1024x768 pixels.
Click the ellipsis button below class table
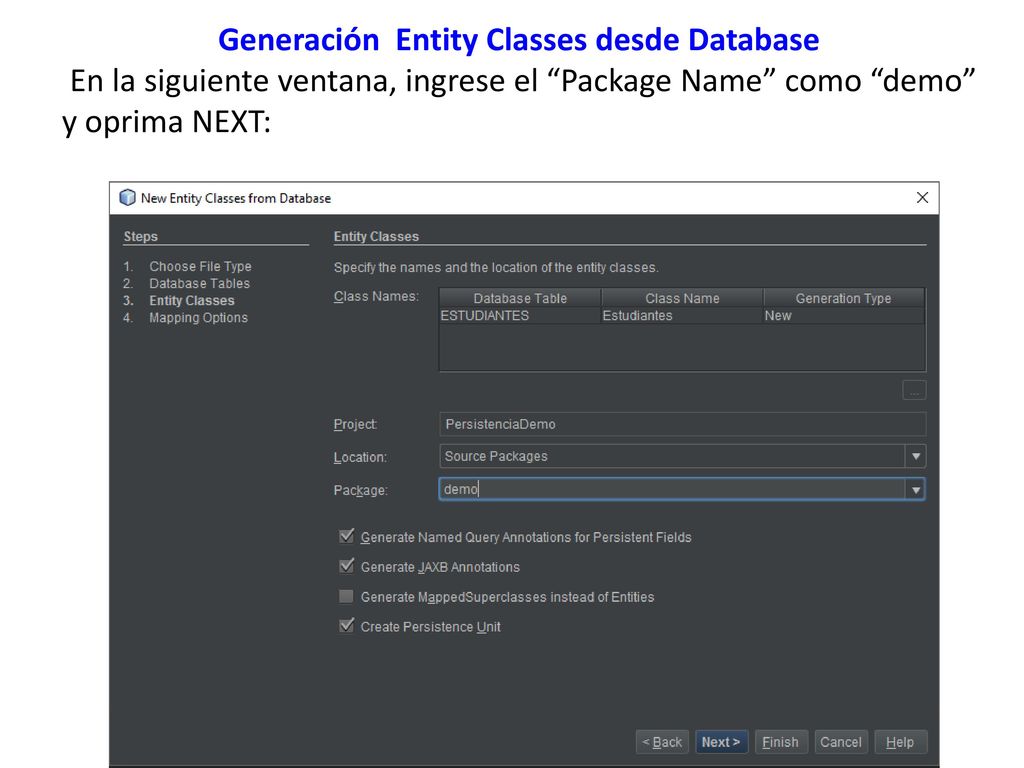point(914,391)
